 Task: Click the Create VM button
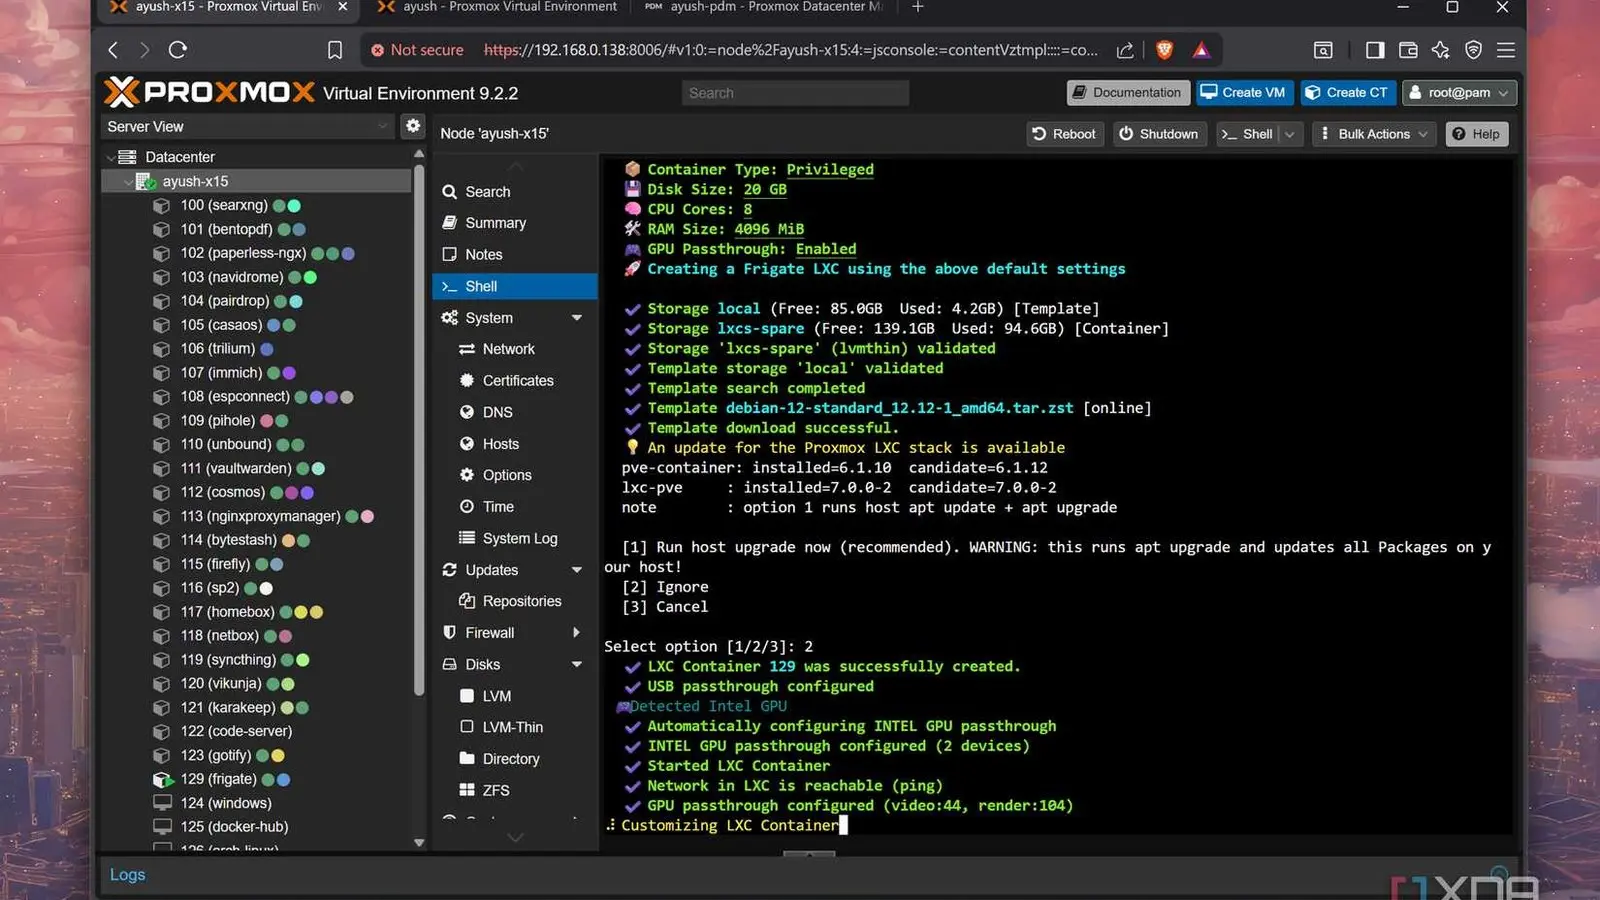[x=1244, y=93]
